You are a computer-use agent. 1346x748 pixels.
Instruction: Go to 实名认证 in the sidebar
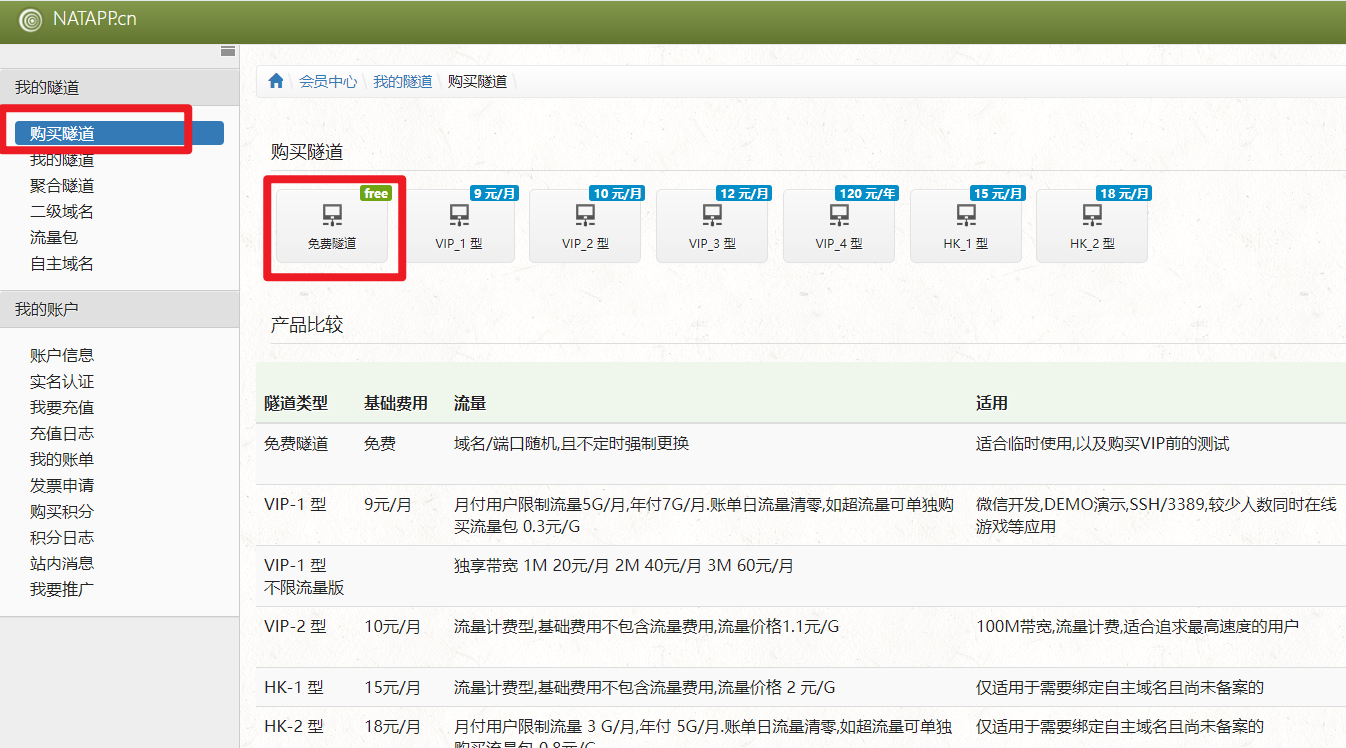coord(62,382)
